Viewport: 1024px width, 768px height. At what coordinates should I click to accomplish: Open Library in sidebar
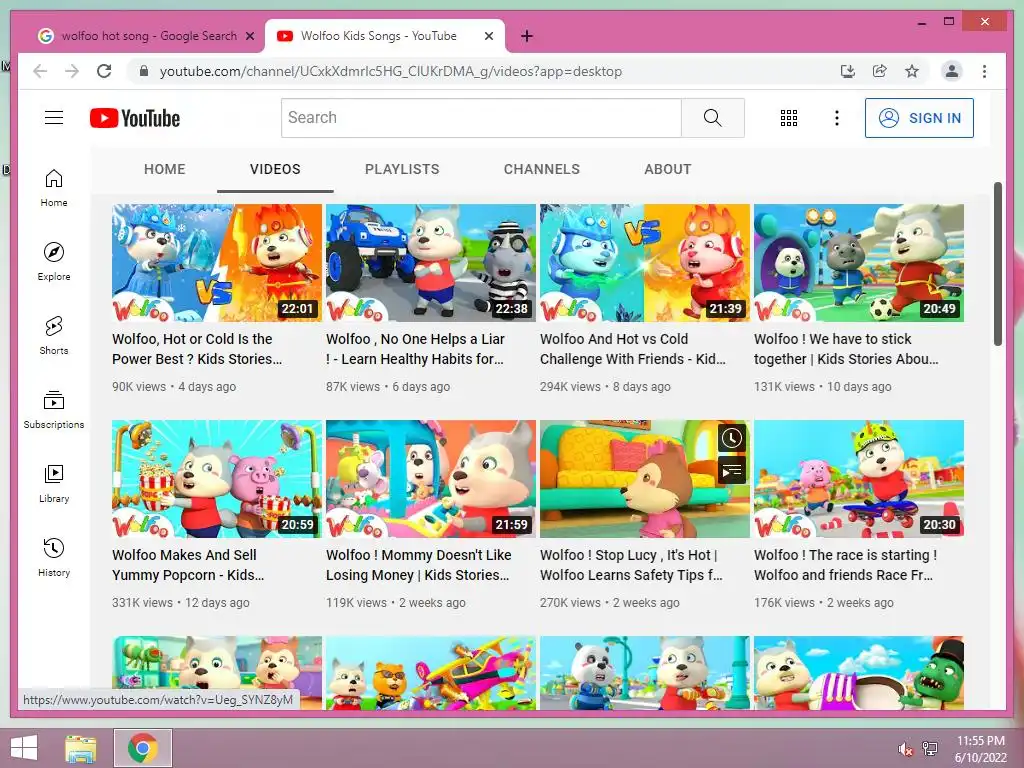click(x=54, y=483)
